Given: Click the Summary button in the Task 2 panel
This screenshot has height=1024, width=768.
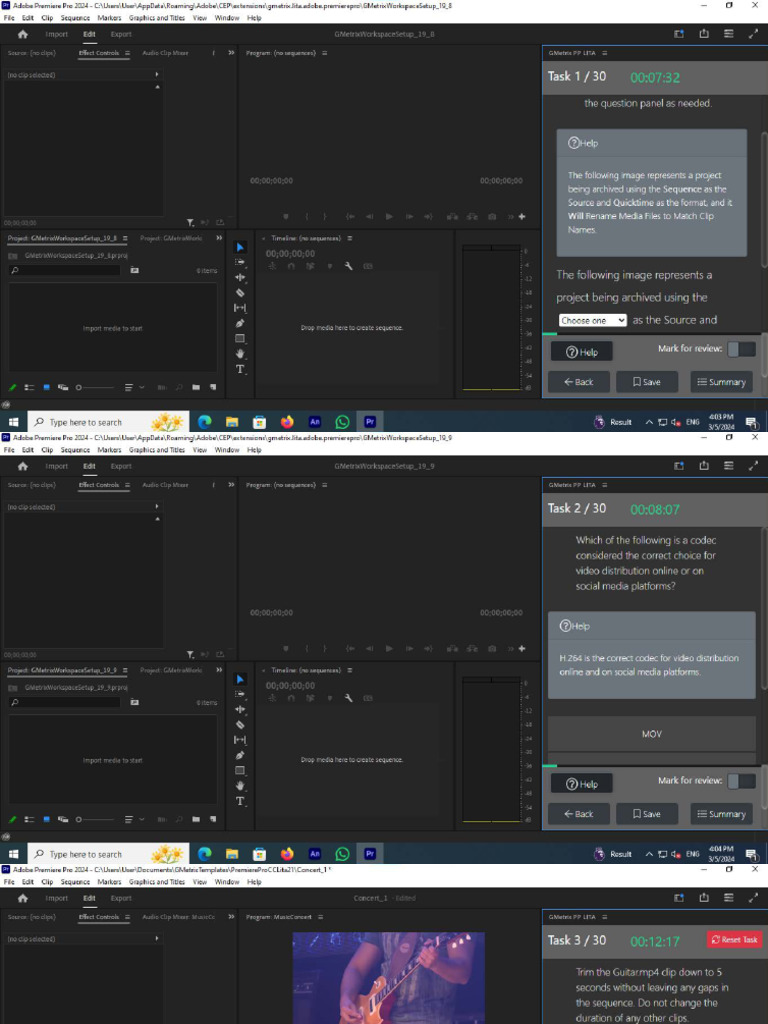Looking at the screenshot, I should [722, 814].
